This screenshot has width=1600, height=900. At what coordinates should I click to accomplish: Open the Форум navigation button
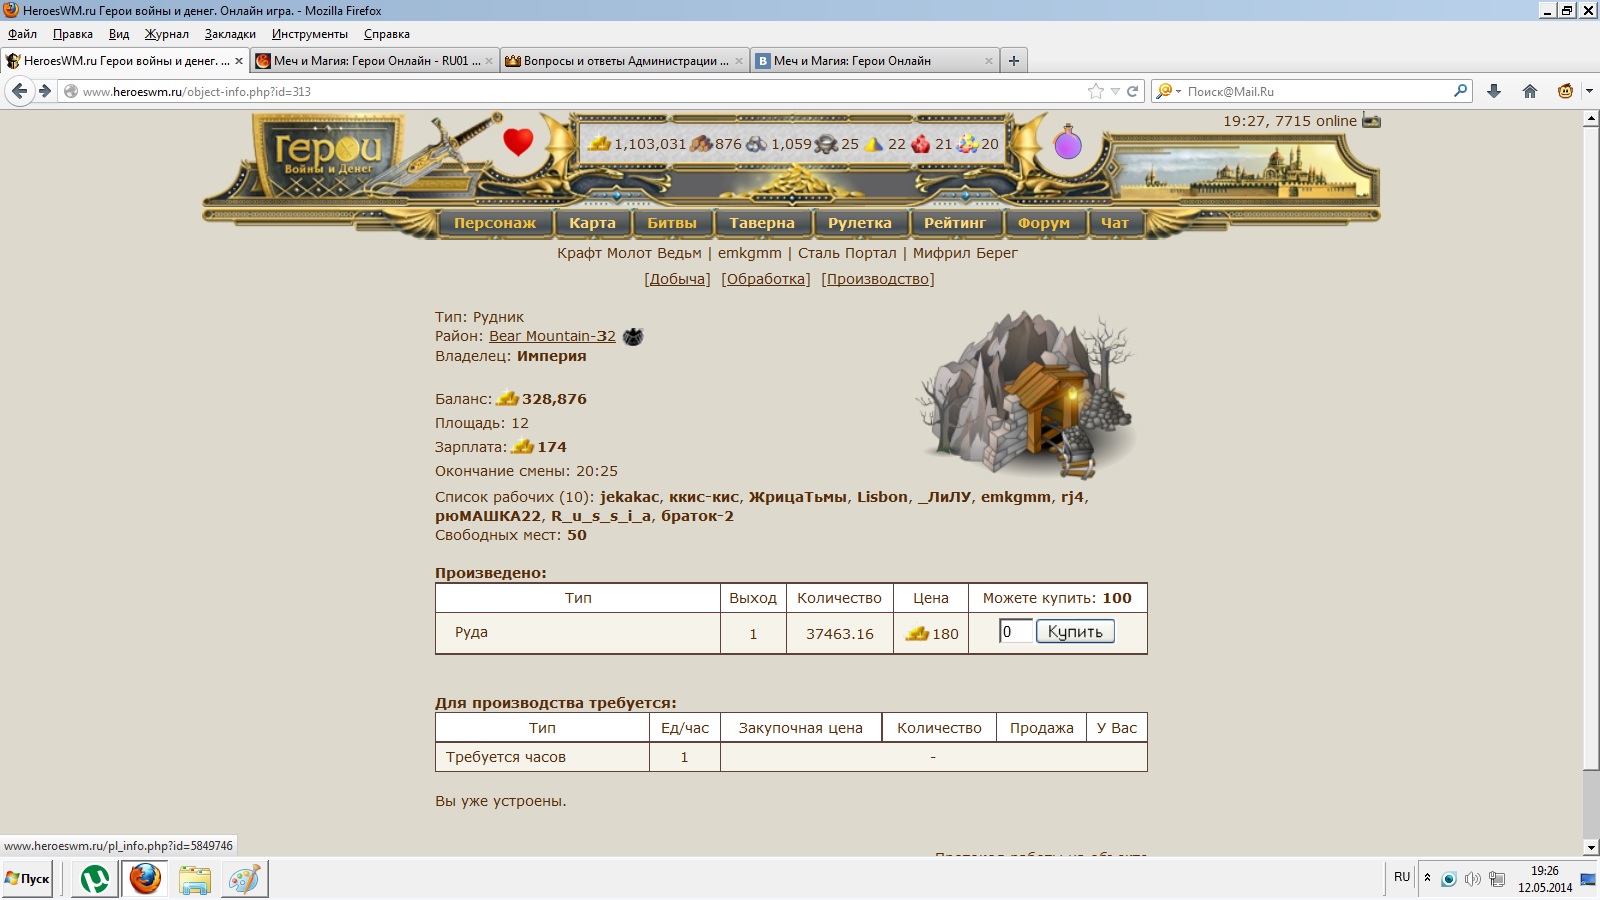1044,223
